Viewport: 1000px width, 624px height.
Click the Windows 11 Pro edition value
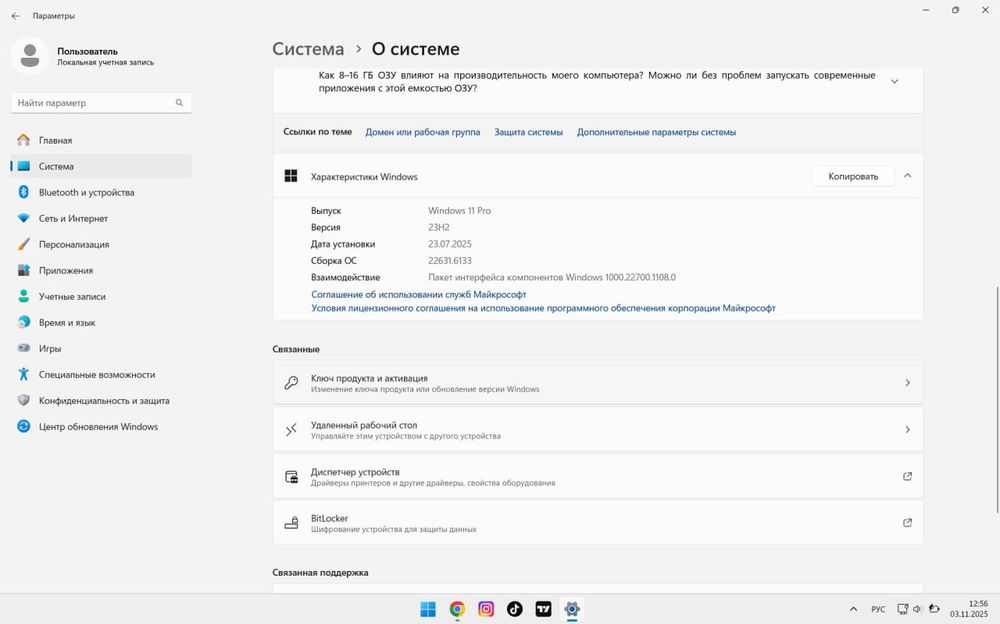(x=459, y=211)
